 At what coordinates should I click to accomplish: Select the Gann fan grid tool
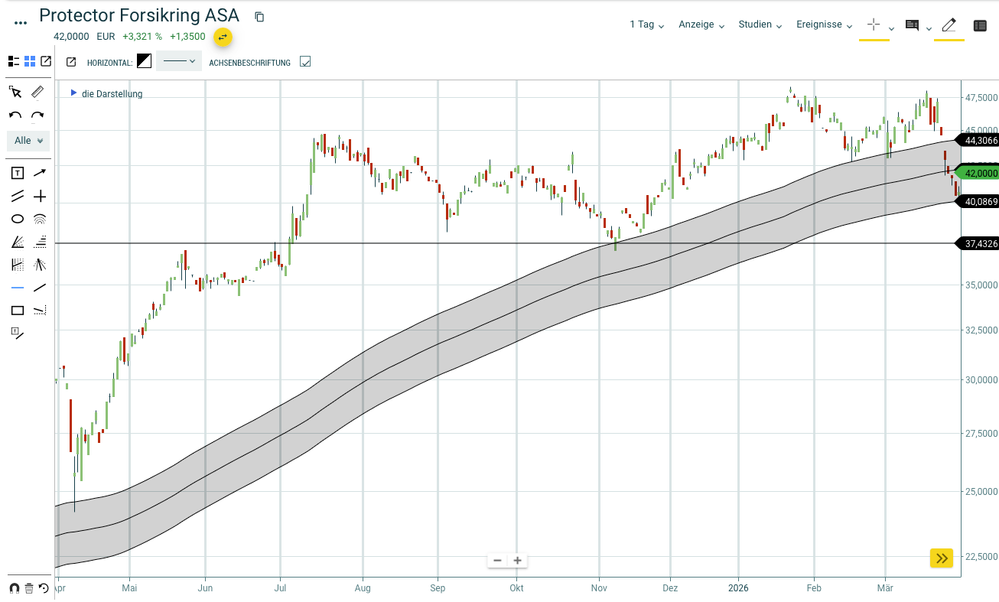tap(17, 265)
